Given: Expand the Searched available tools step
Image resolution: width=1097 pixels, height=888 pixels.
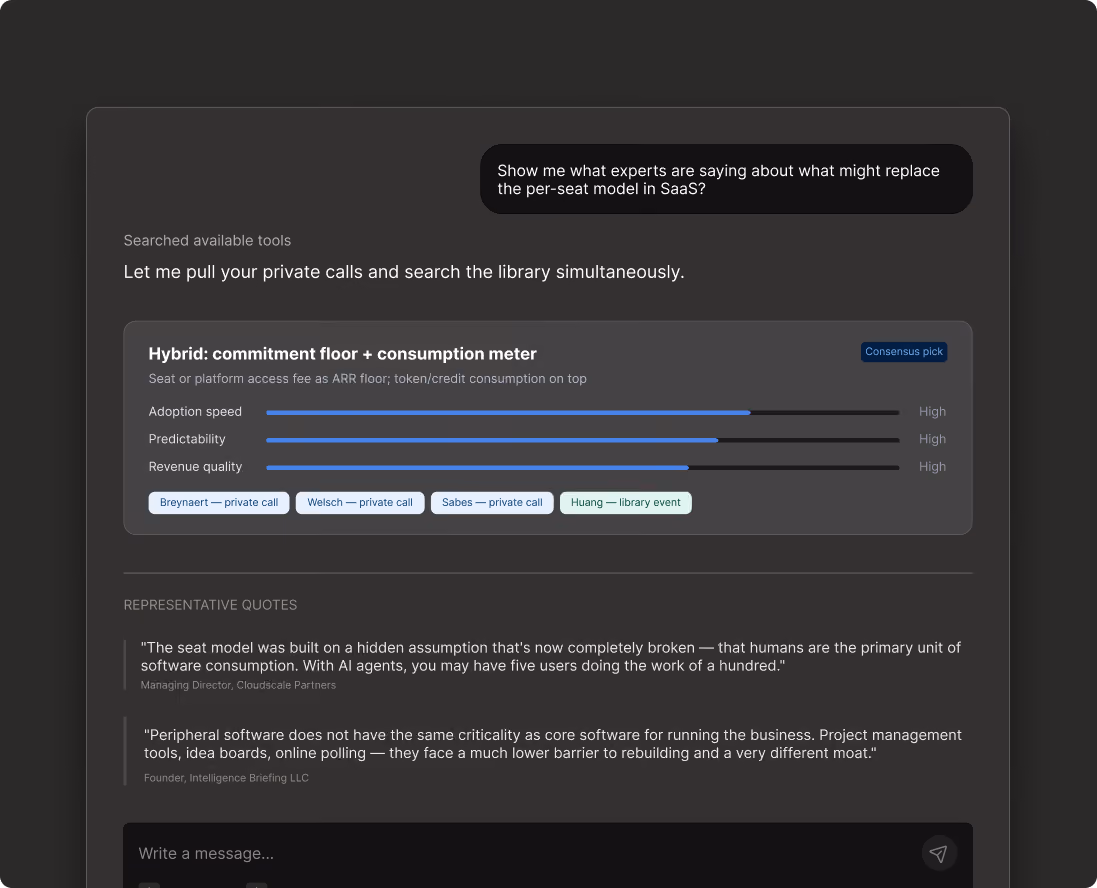Looking at the screenshot, I should click(x=207, y=241).
